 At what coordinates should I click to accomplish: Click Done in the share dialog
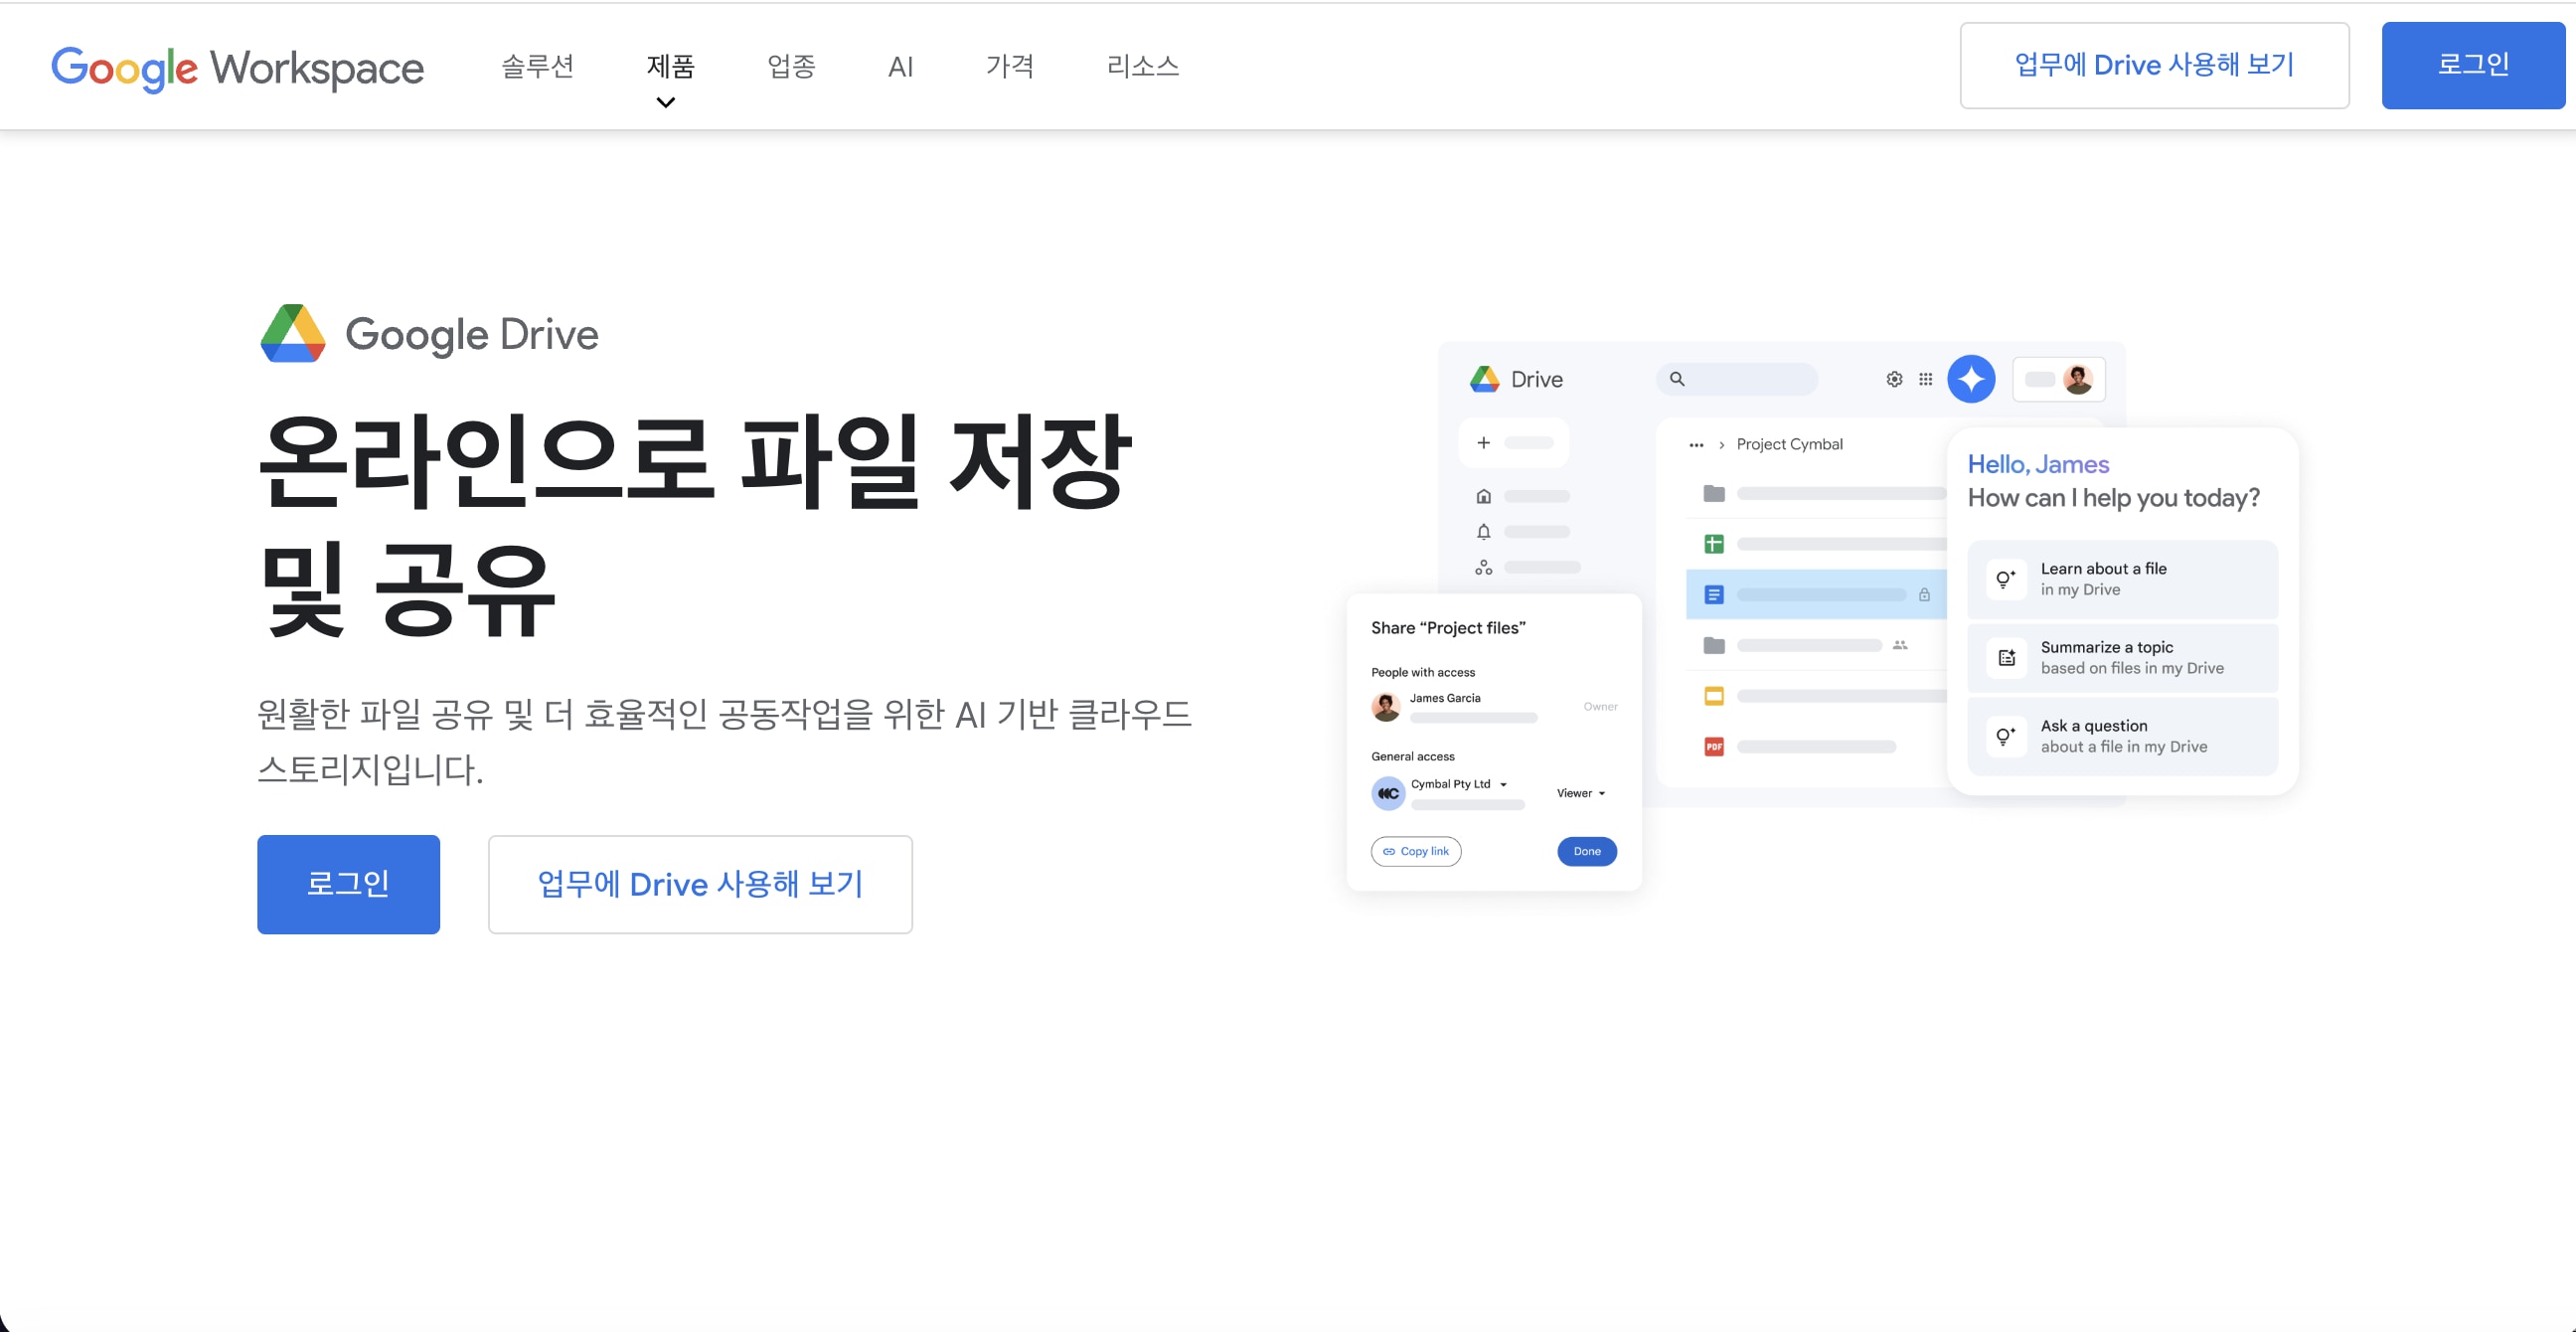coord(1586,851)
